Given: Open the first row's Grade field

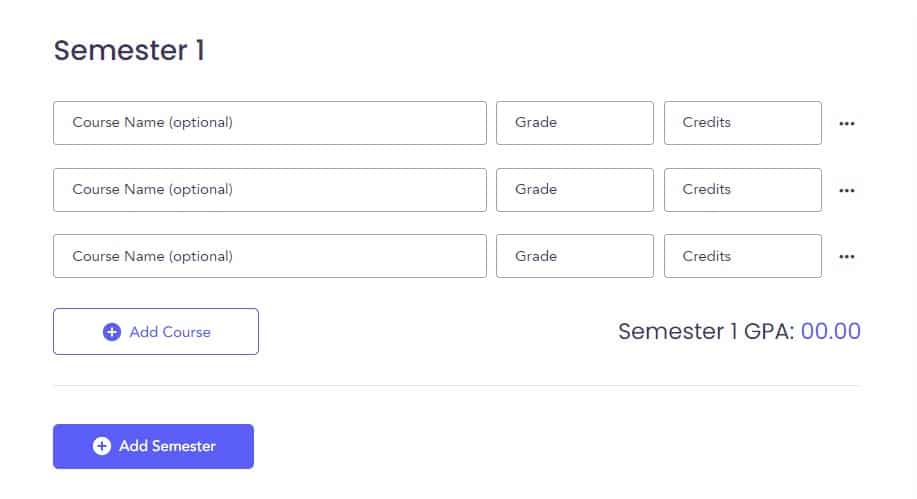Looking at the screenshot, I should tap(575, 123).
